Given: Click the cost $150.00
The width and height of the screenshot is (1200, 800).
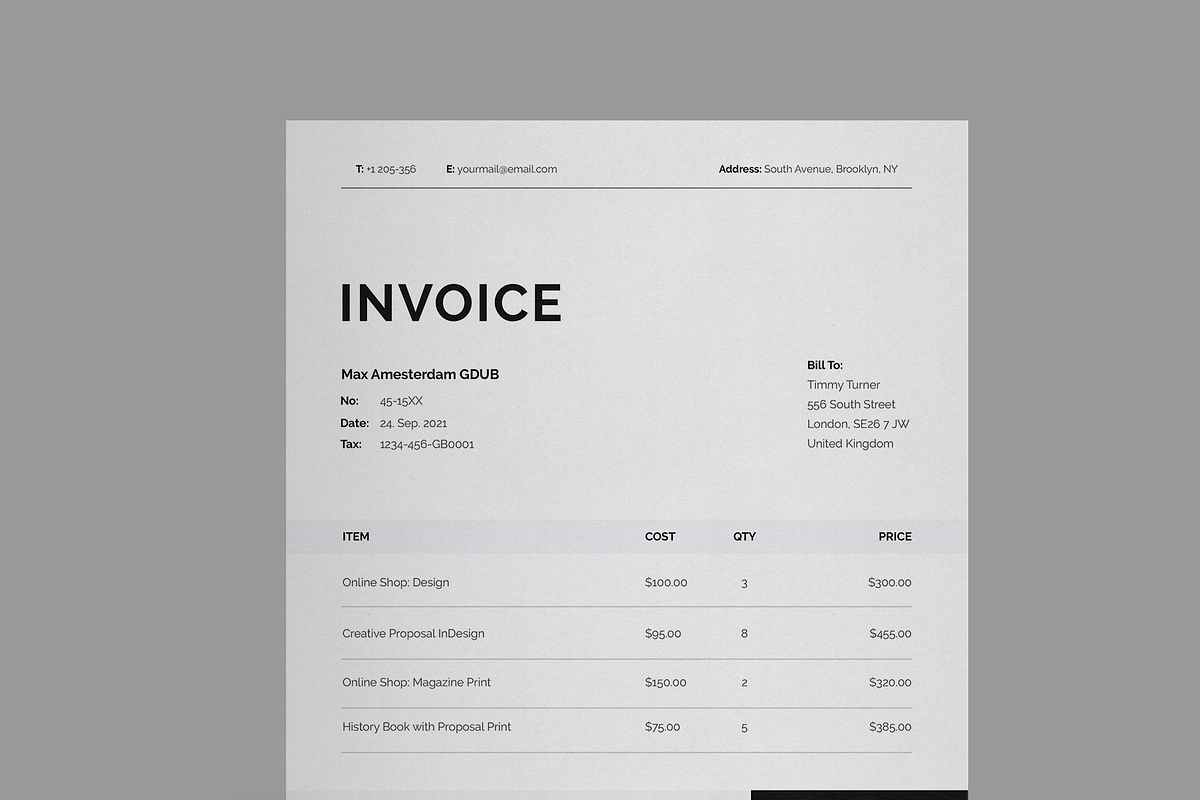Looking at the screenshot, I should point(666,682).
